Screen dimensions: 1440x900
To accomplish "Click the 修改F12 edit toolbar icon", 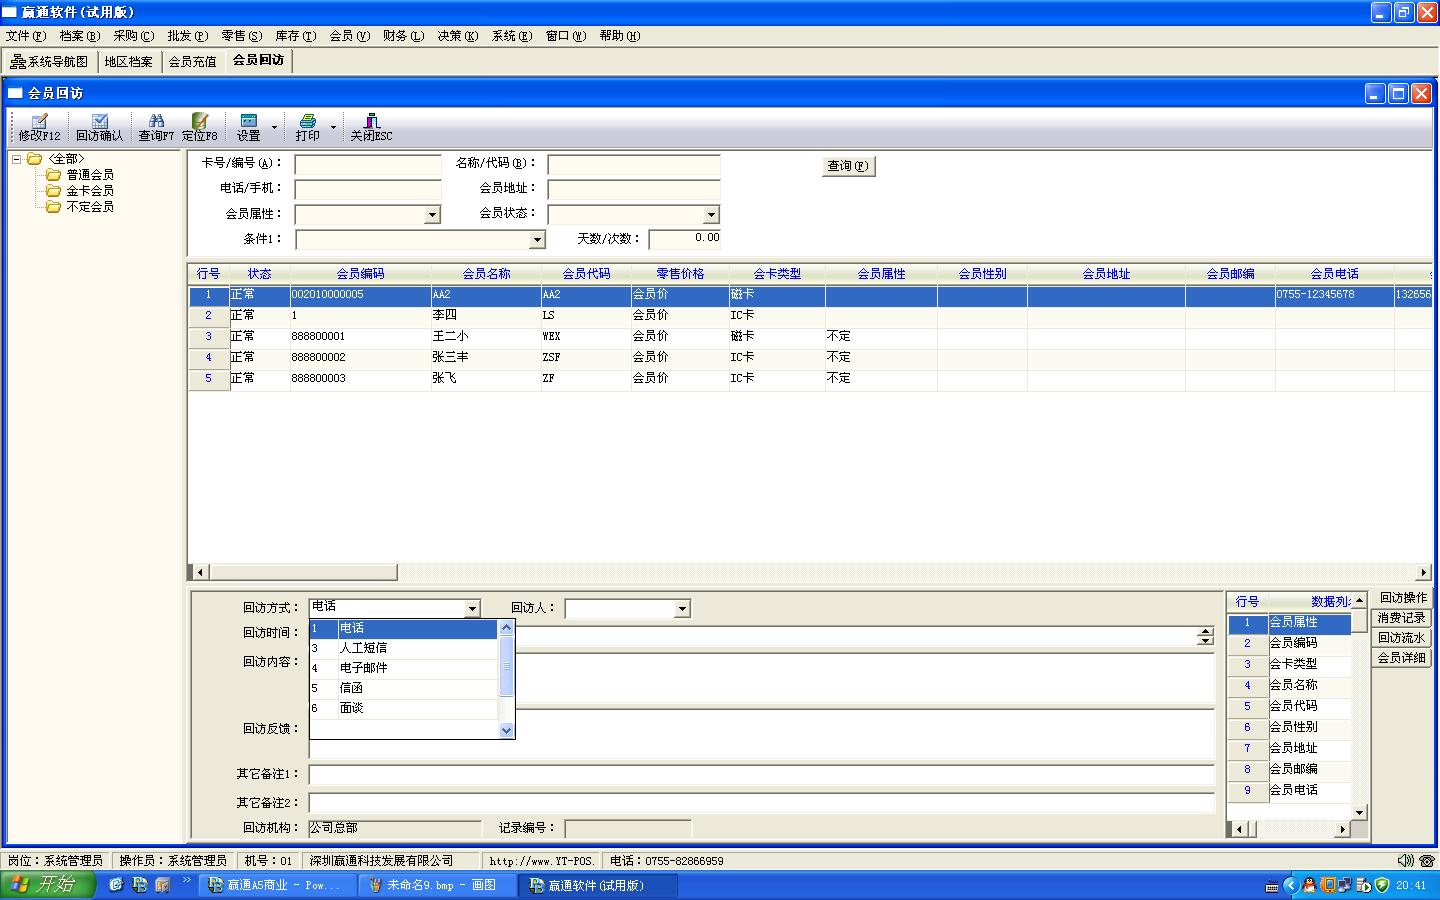I will point(39,127).
